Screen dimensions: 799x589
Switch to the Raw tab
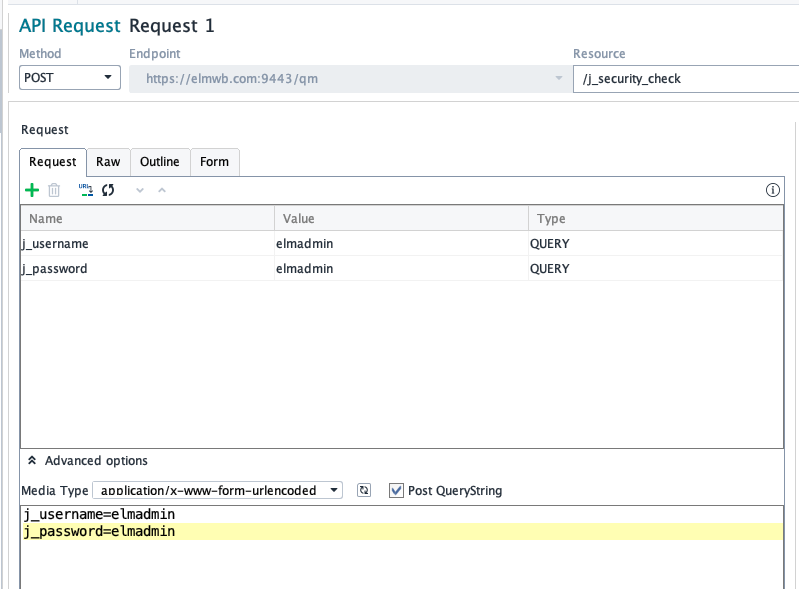108,162
